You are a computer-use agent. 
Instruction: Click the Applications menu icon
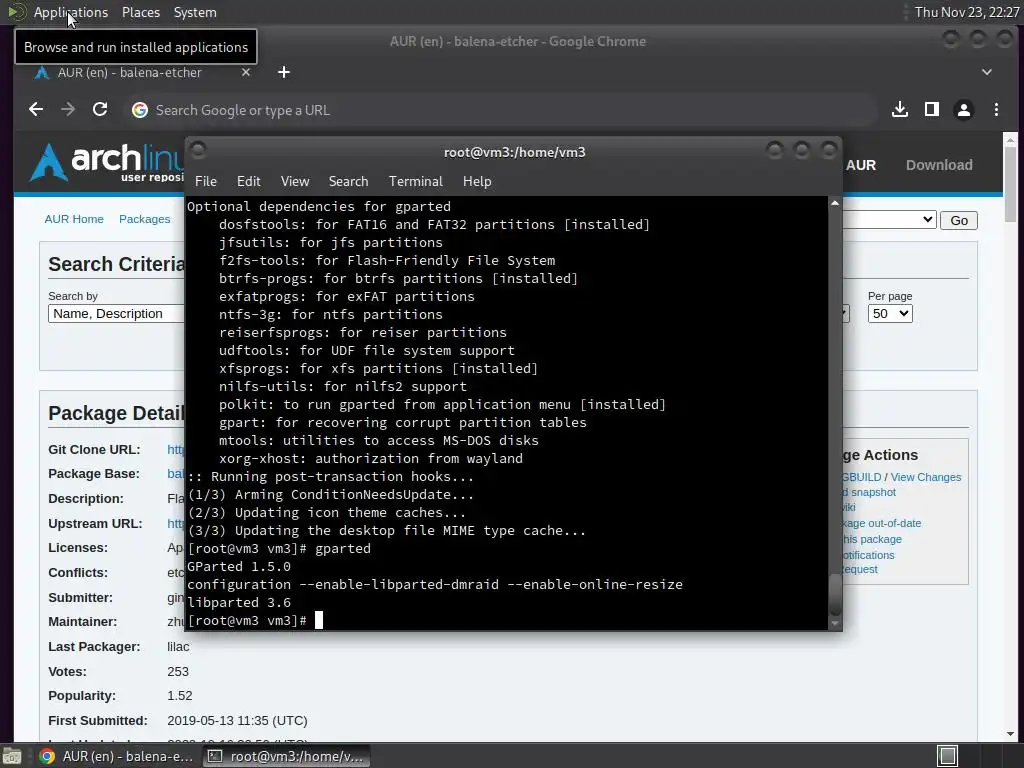point(16,12)
